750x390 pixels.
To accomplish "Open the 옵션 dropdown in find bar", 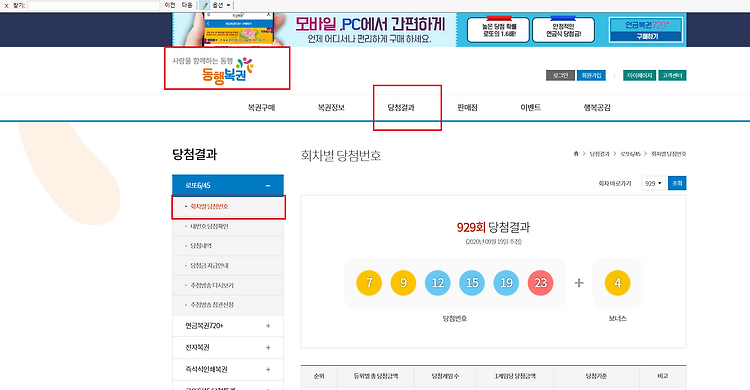I will (221, 5).
